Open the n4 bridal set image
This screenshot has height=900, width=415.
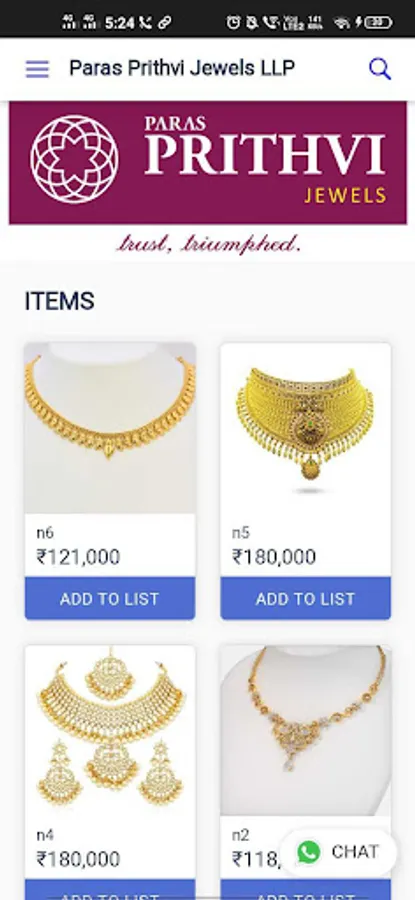[110, 730]
